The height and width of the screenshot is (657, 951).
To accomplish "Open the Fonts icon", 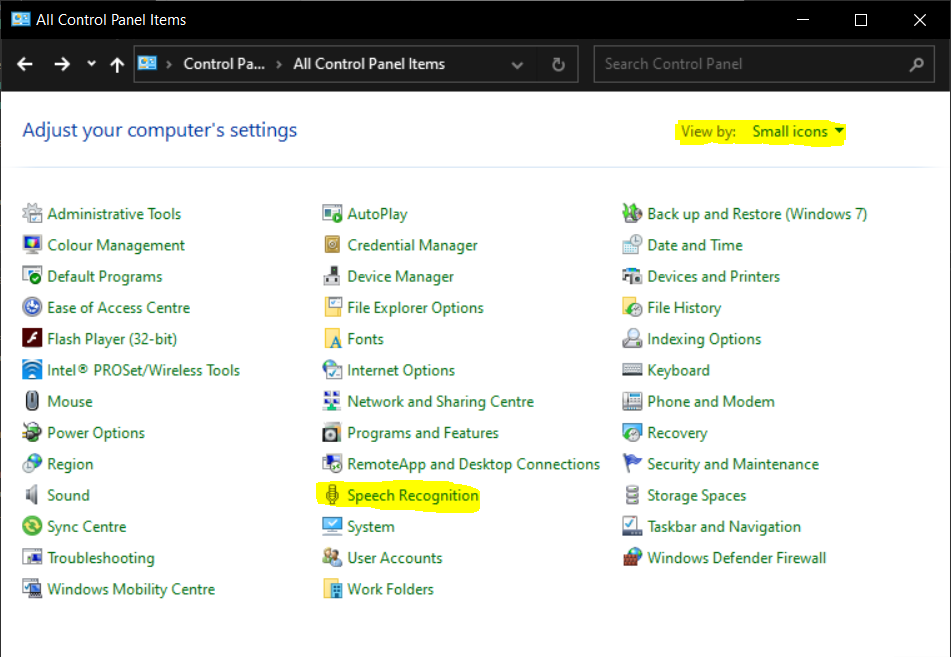I will tap(332, 339).
